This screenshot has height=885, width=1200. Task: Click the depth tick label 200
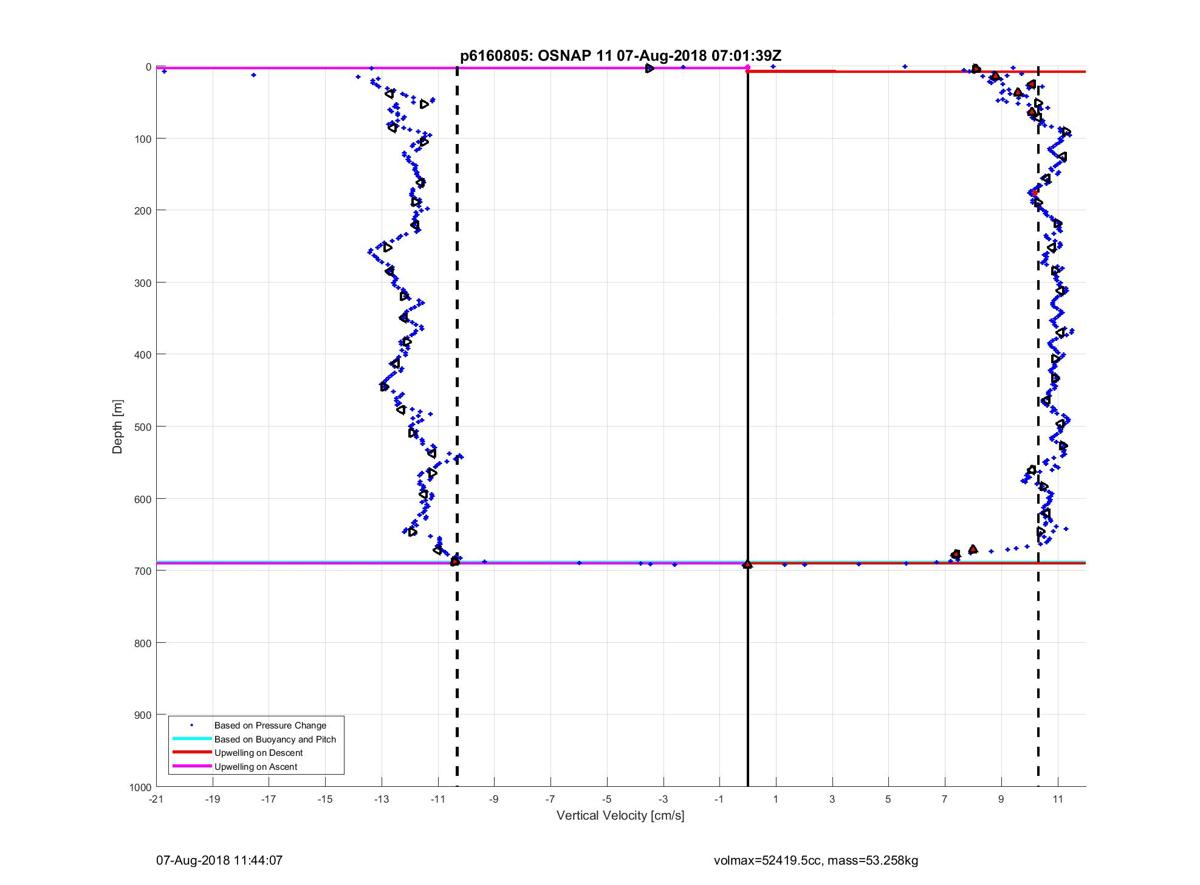pyautogui.click(x=142, y=210)
